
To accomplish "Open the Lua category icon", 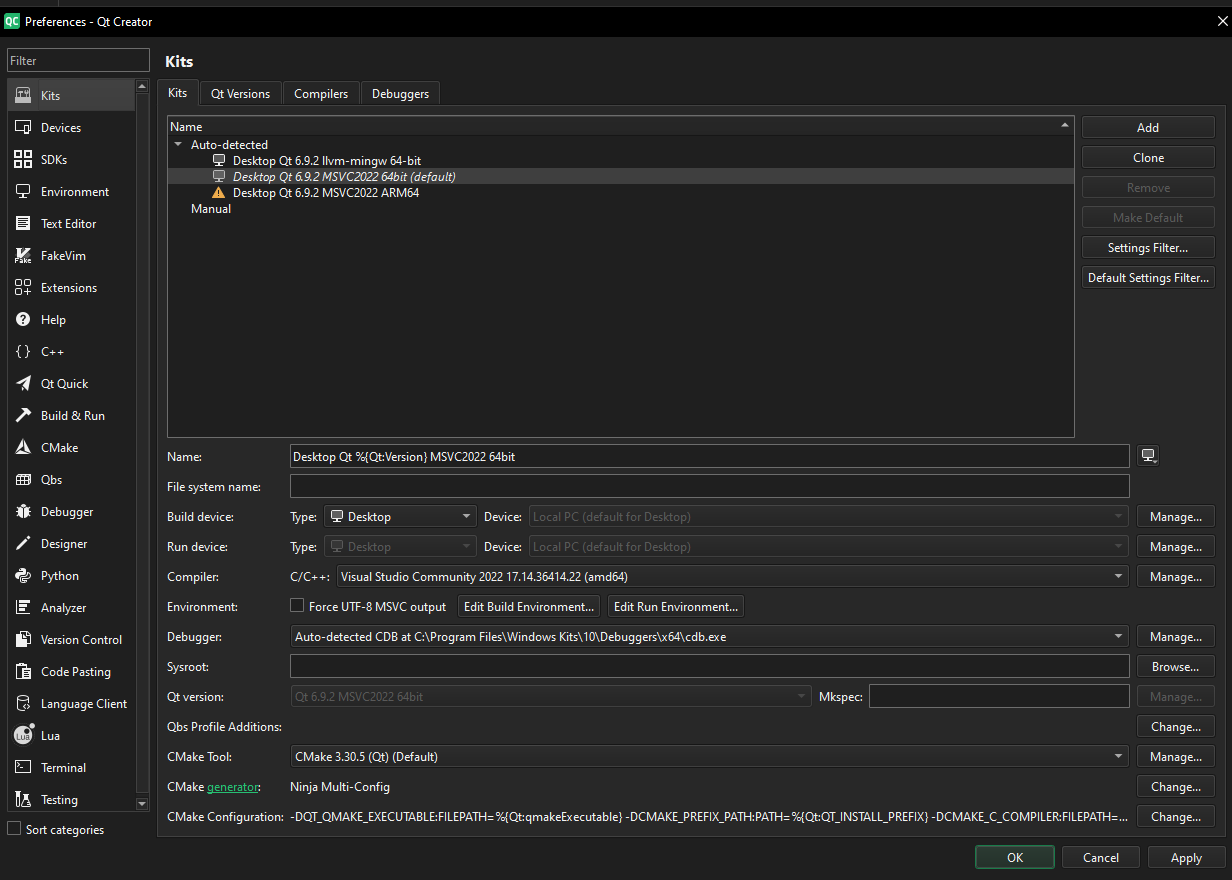I will [x=23, y=735].
